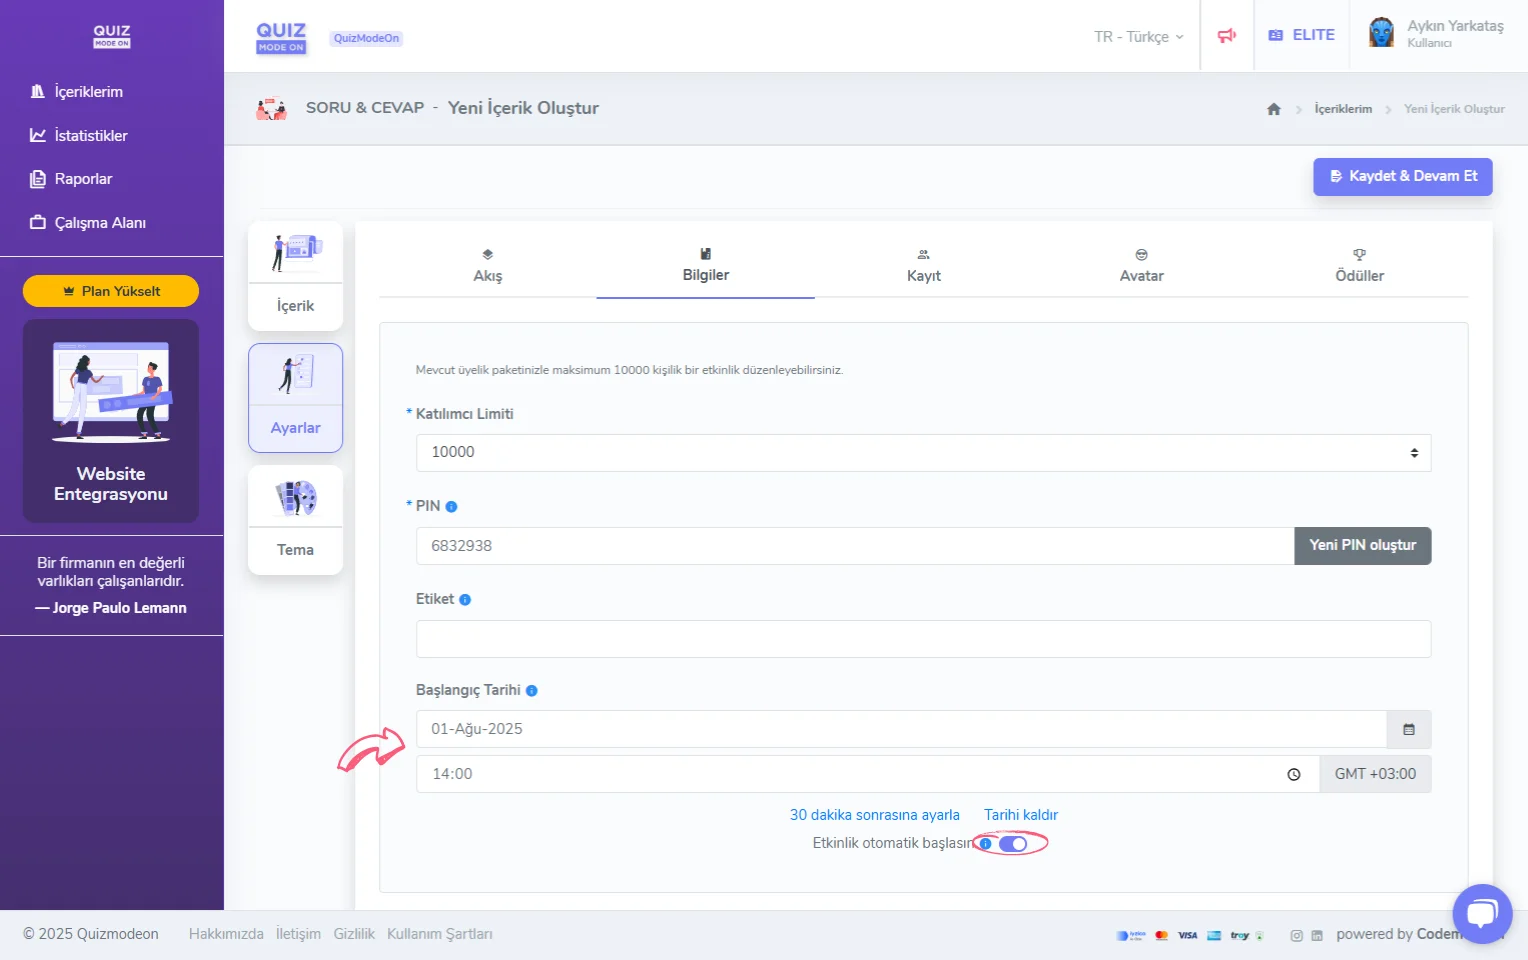Click the home breadcrumb icon
This screenshot has height=960, width=1528.
[x=1273, y=109]
